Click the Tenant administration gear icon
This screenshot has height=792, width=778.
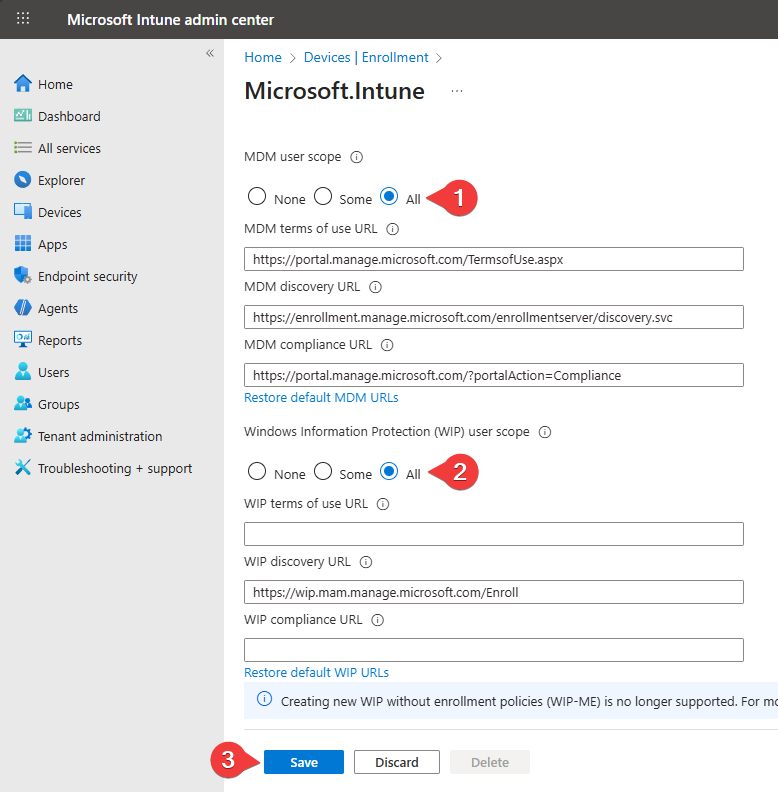[x=23, y=435]
